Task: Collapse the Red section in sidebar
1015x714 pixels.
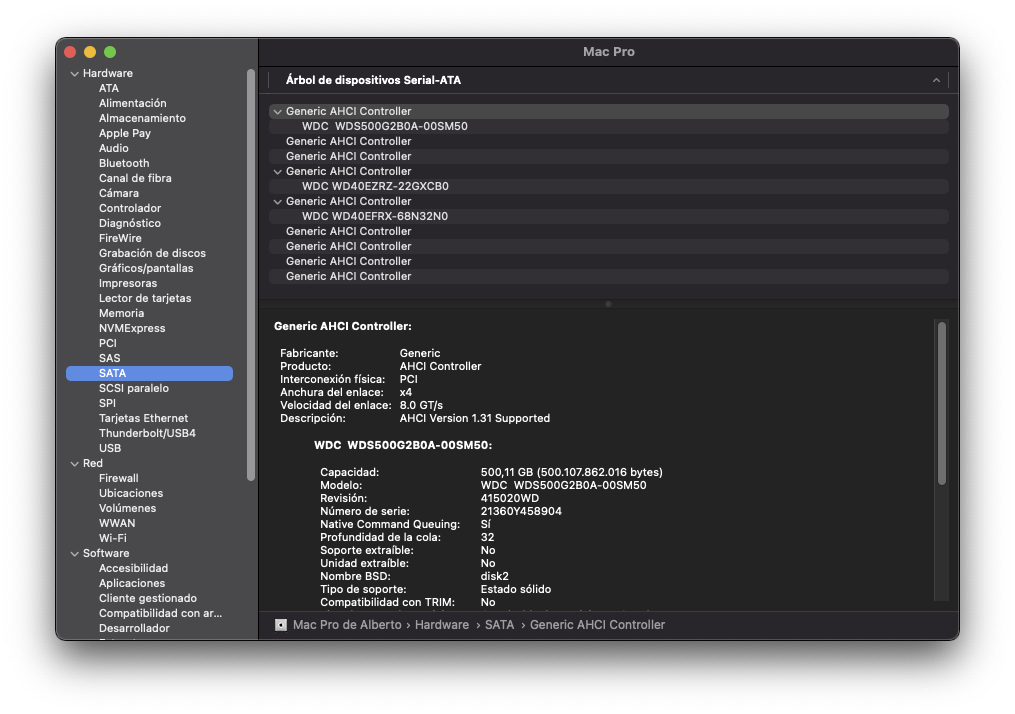Action: pos(74,464)
